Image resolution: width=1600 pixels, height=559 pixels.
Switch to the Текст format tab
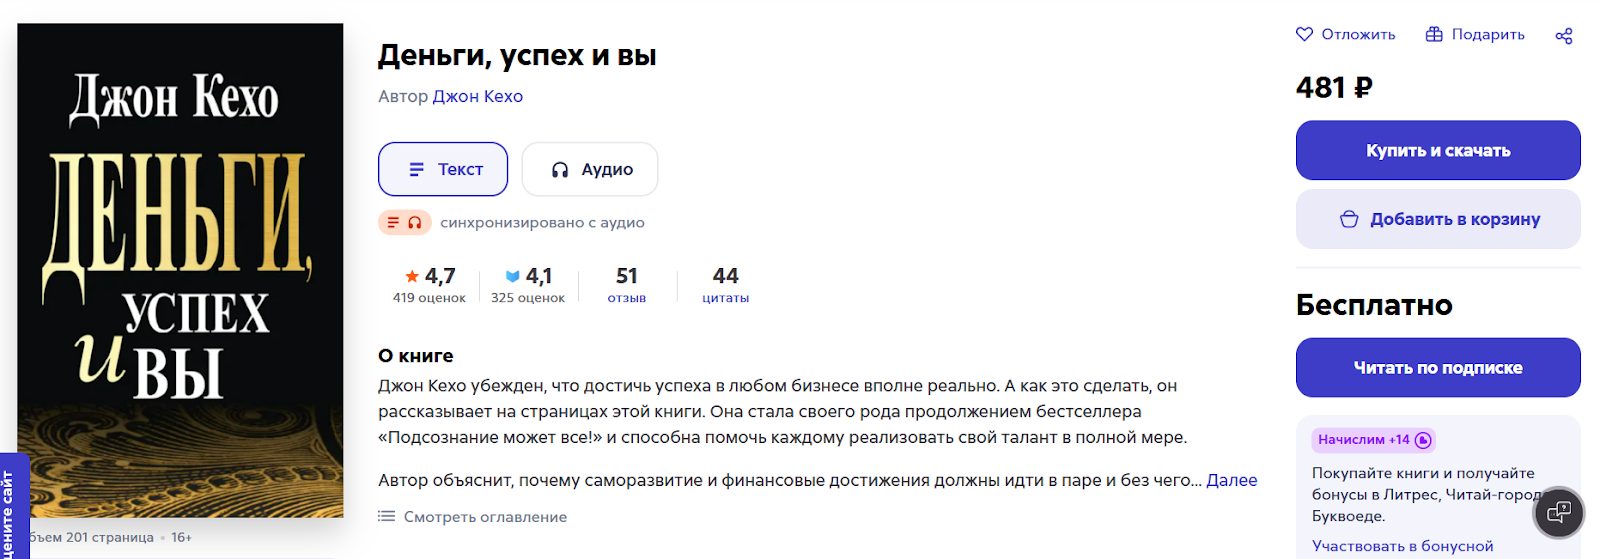click(x=443, y=169)
